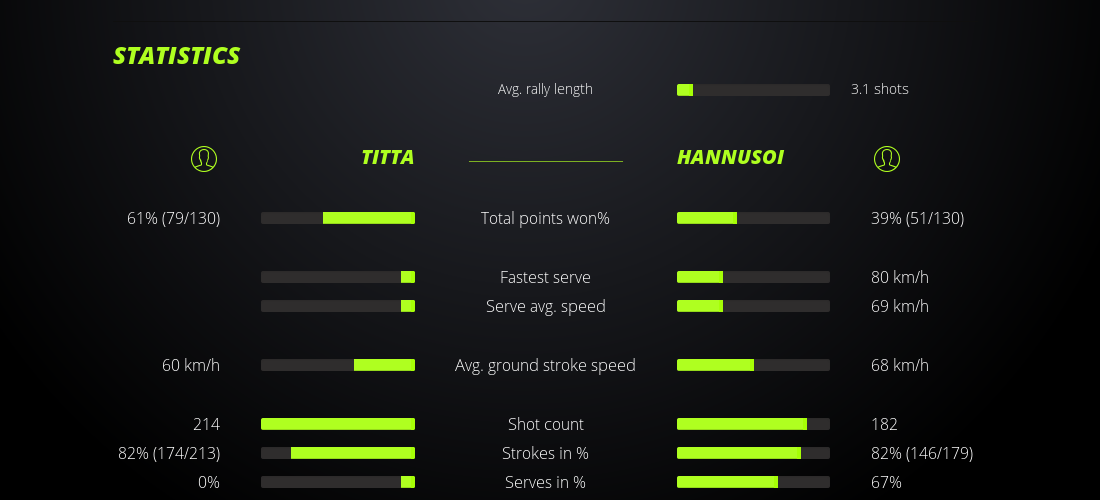
Task: Click Titta's Total points won bar
Action: [338, 218]
